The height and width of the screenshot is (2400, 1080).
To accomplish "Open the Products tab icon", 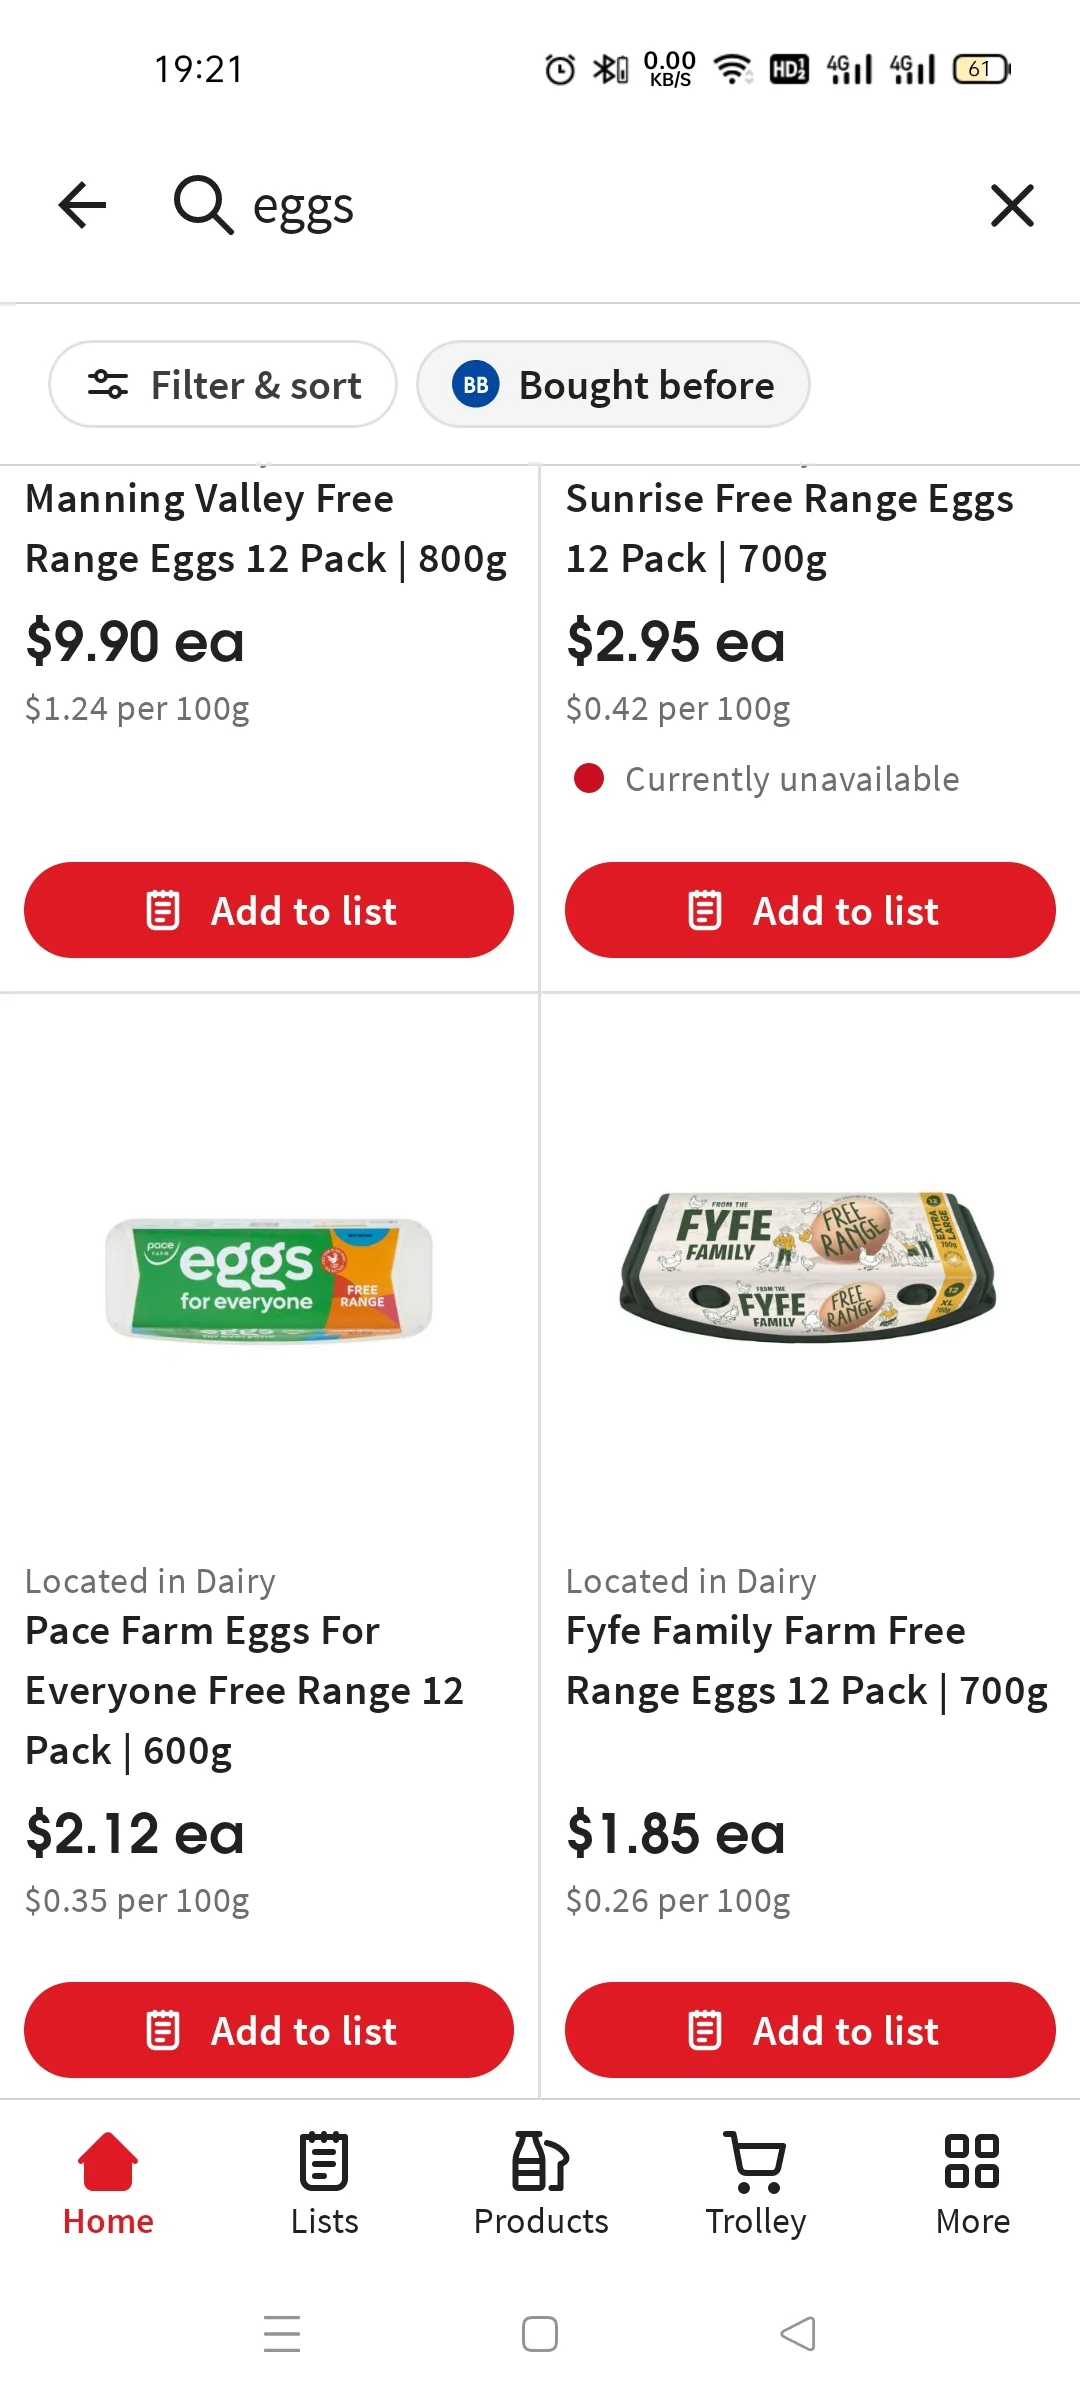I will (540, 2162).
